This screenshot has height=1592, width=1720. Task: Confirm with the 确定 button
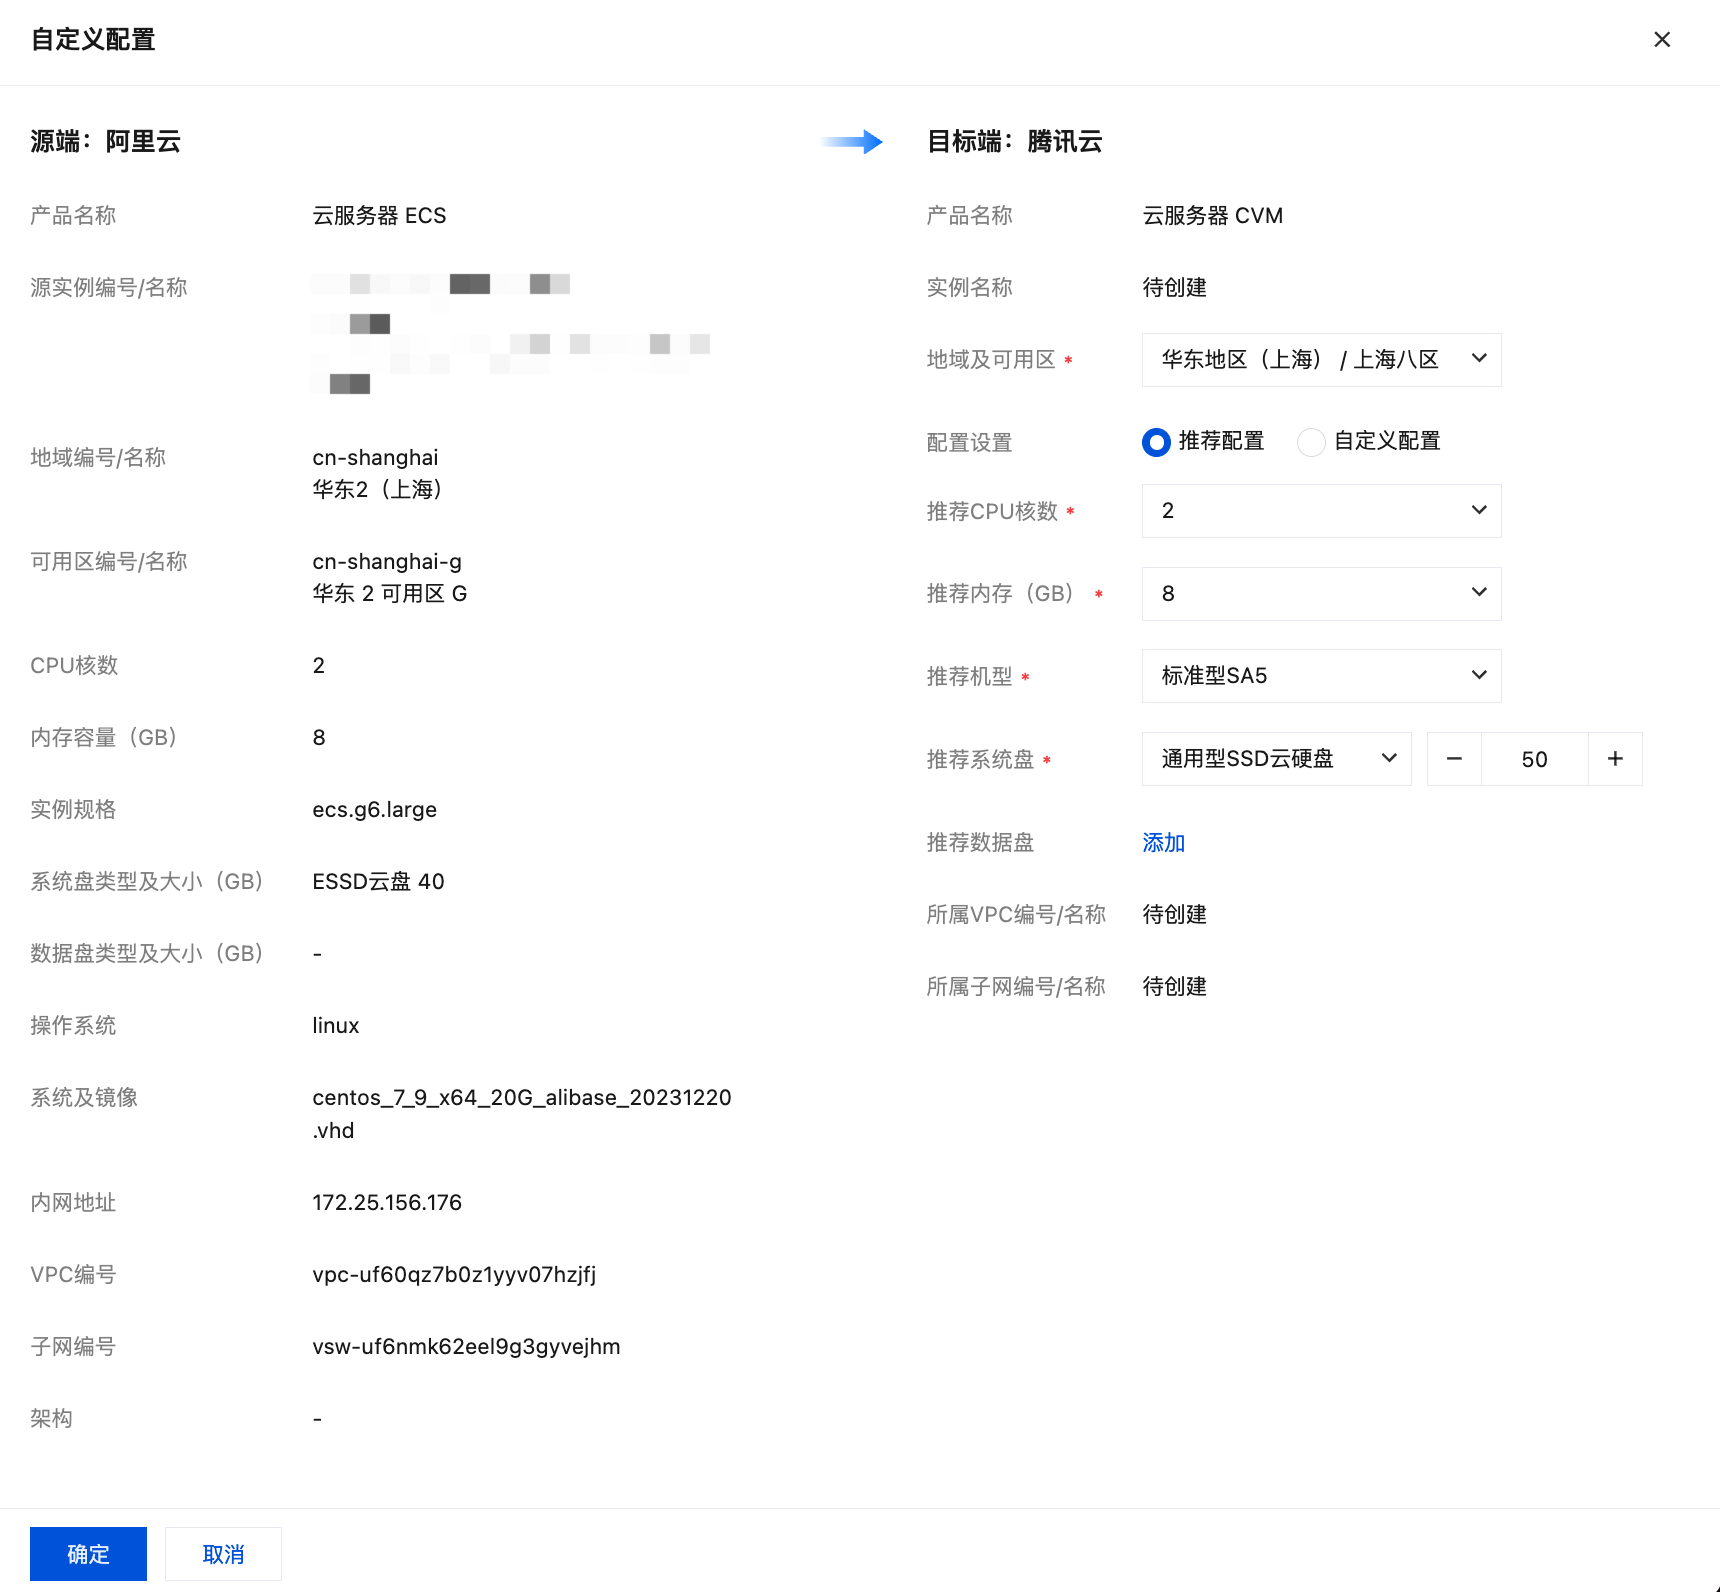pyautogui.click(x=88, y=1554)
